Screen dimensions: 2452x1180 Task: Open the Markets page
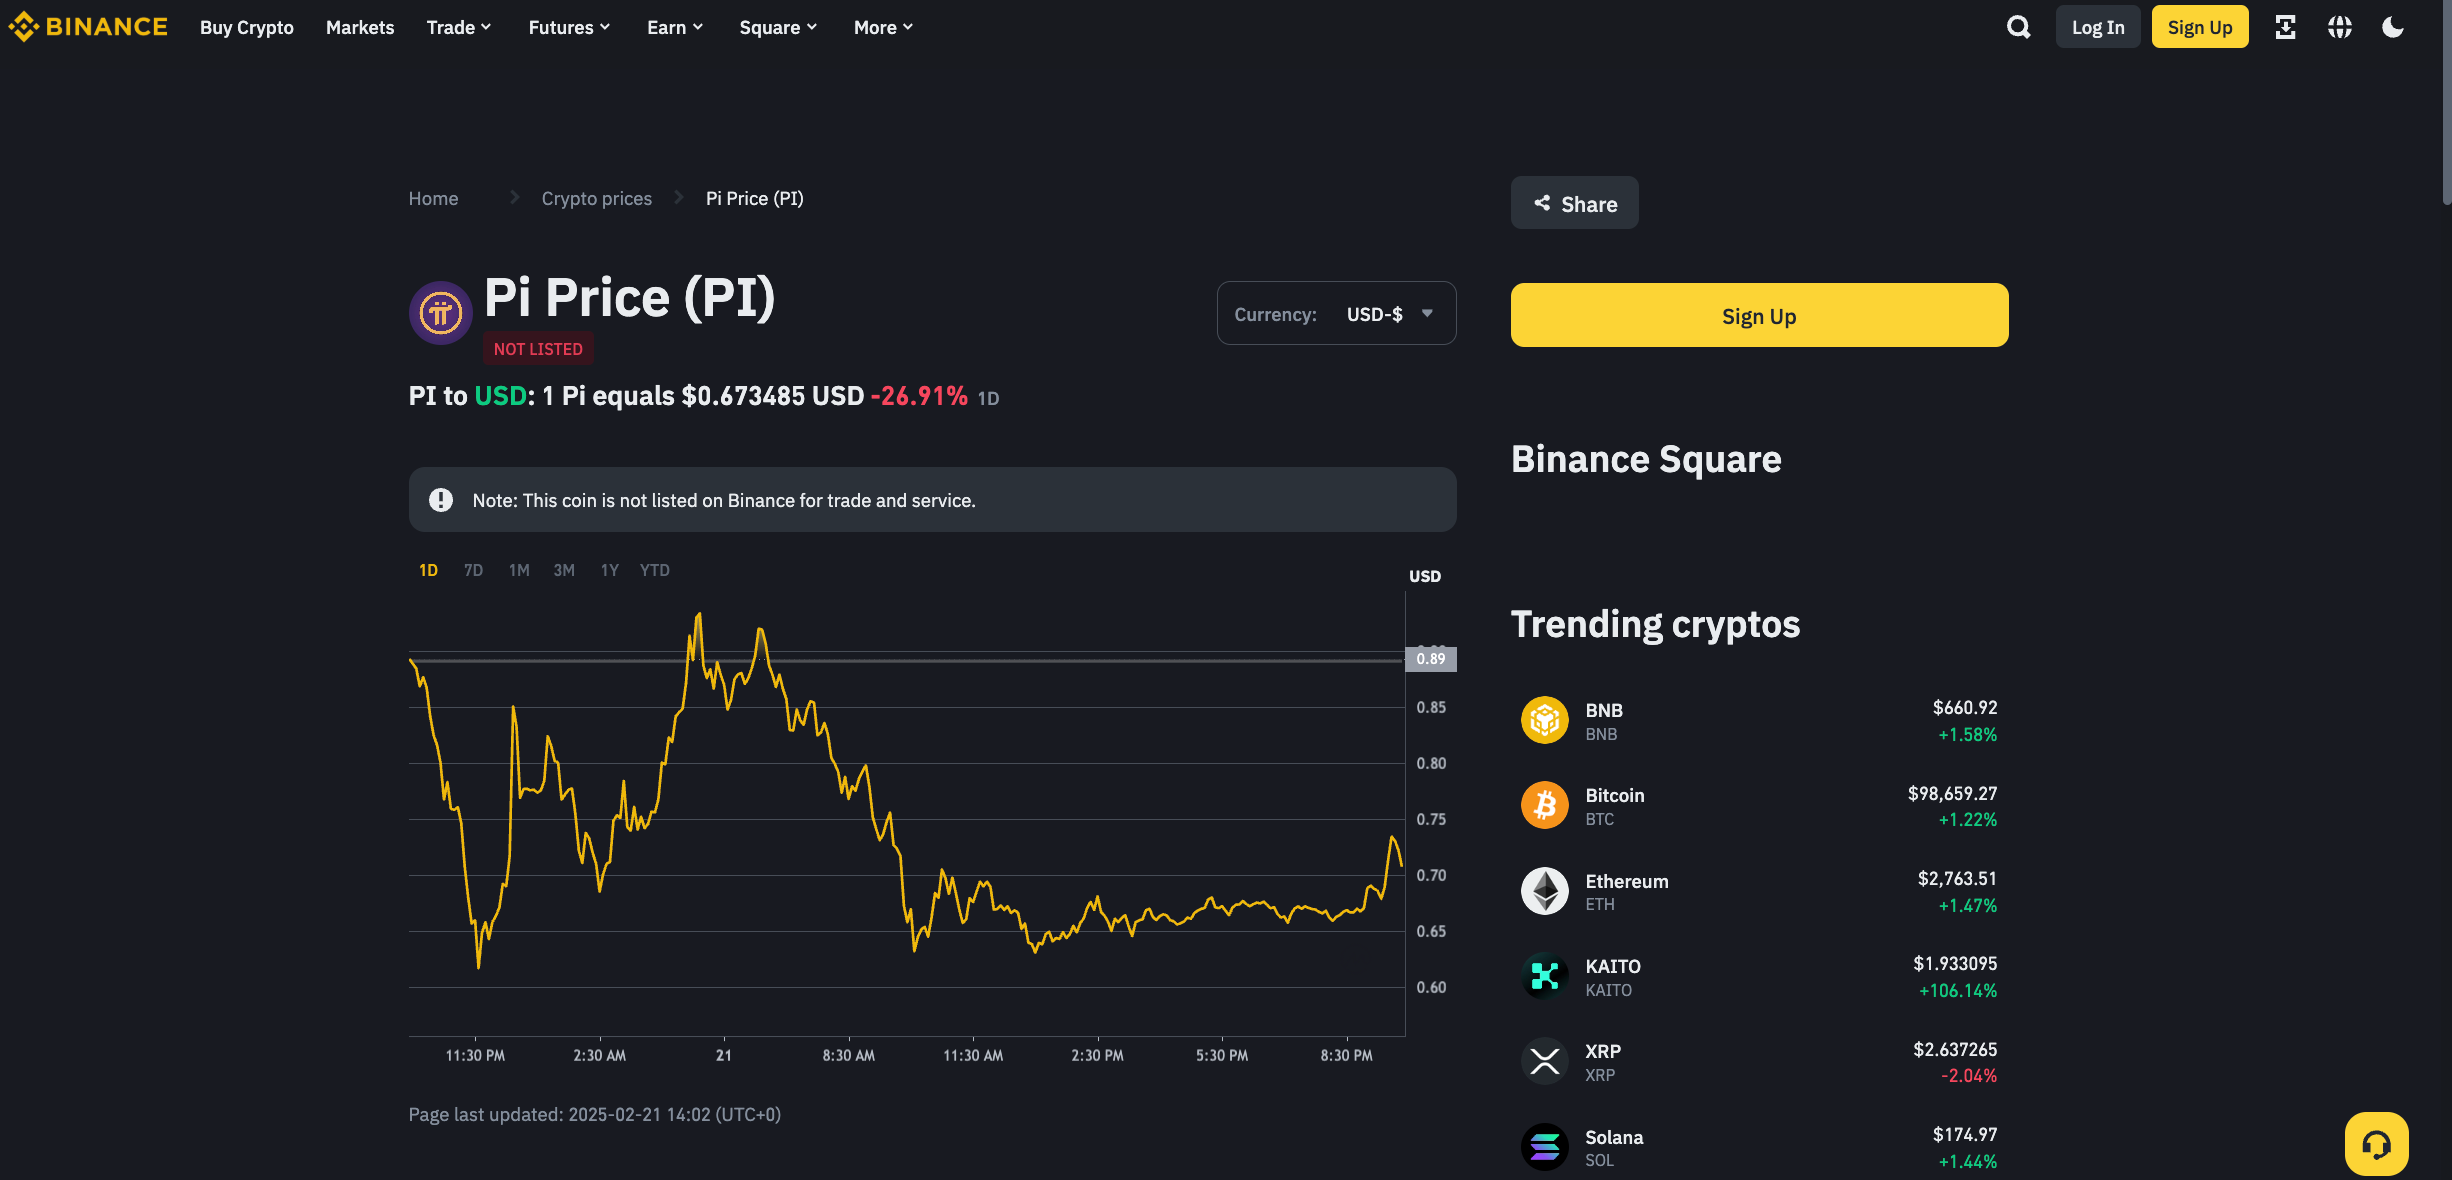360,27
